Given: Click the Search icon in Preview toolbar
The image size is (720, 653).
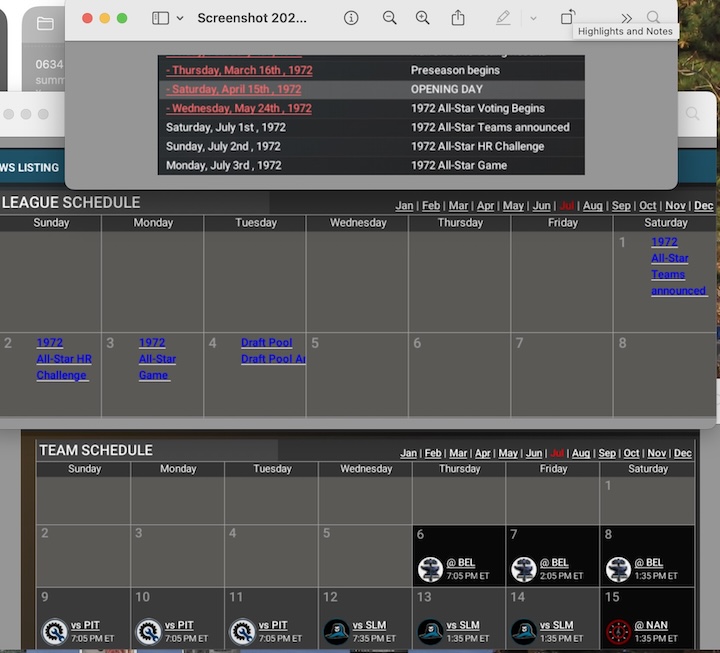Looking at the screenshot, I should pos(653,18).
